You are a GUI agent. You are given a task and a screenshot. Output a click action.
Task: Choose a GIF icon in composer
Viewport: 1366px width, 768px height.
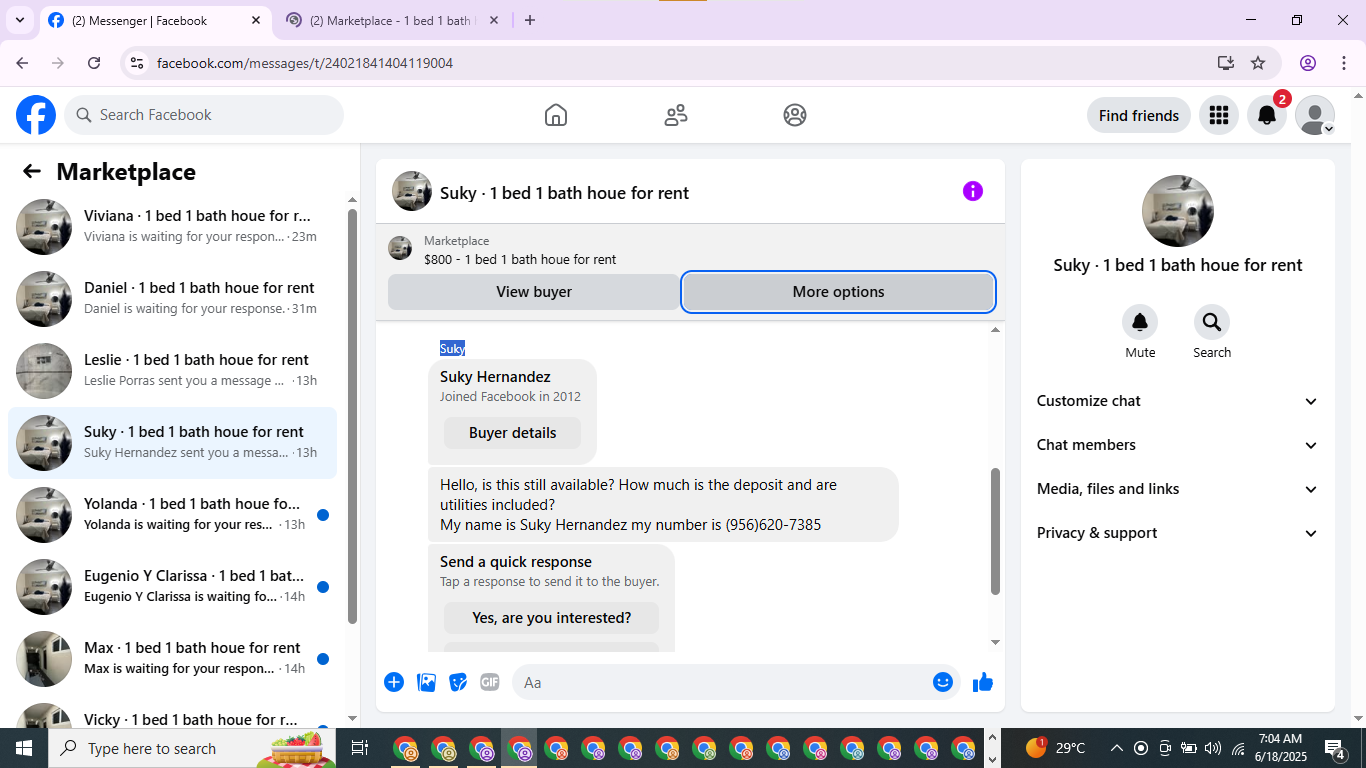coord(490,682)
